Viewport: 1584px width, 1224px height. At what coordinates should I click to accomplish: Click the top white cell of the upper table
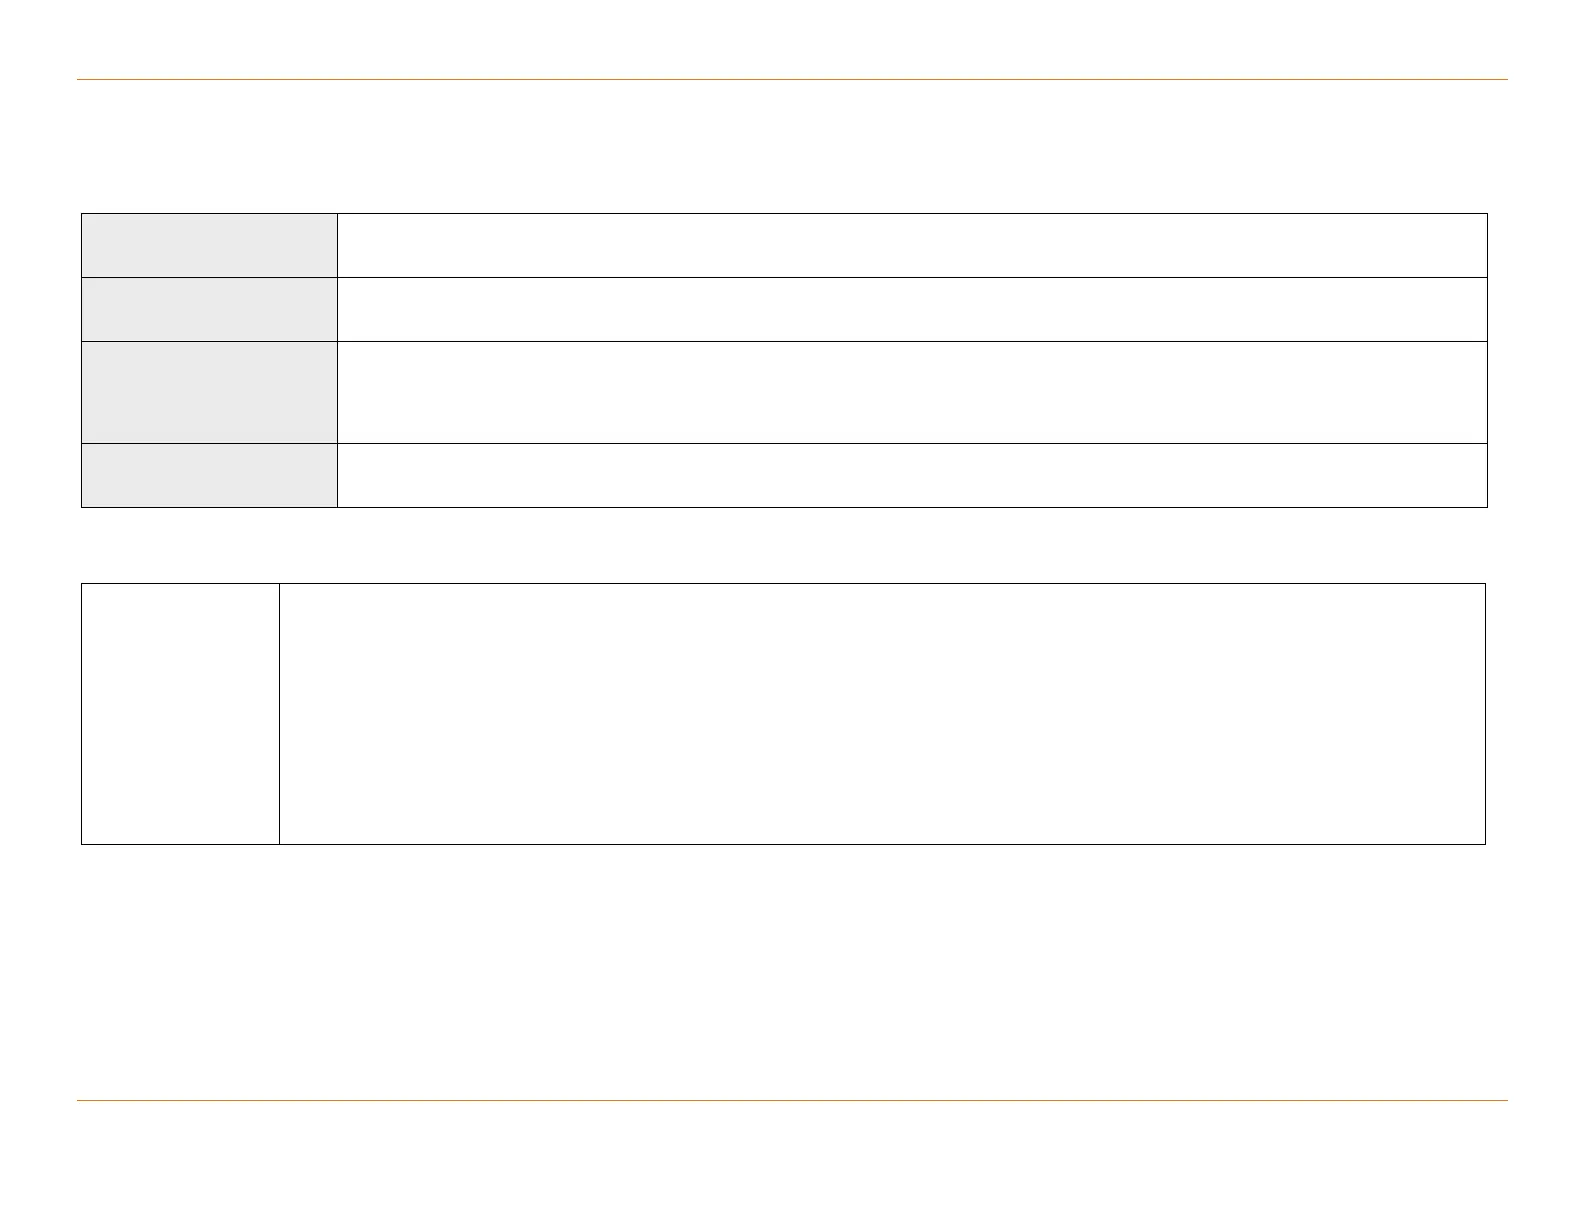(x=912, y=245)
